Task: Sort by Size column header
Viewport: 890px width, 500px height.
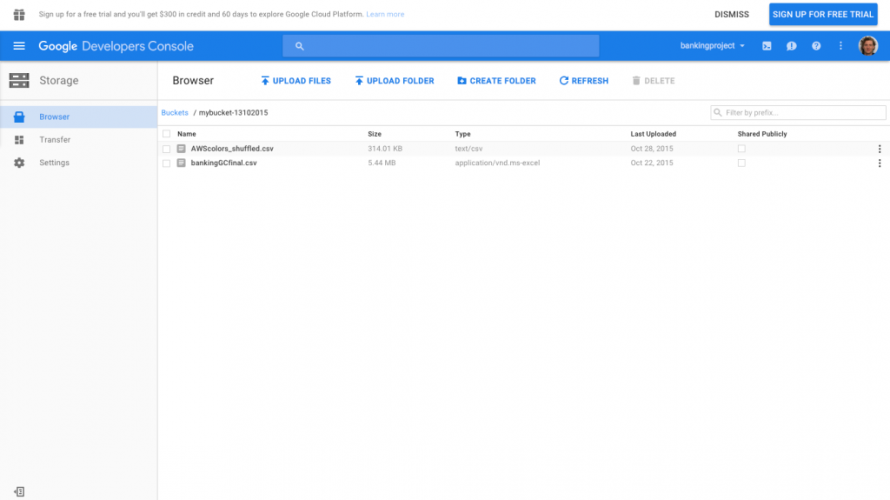Action: pos(375,134)
